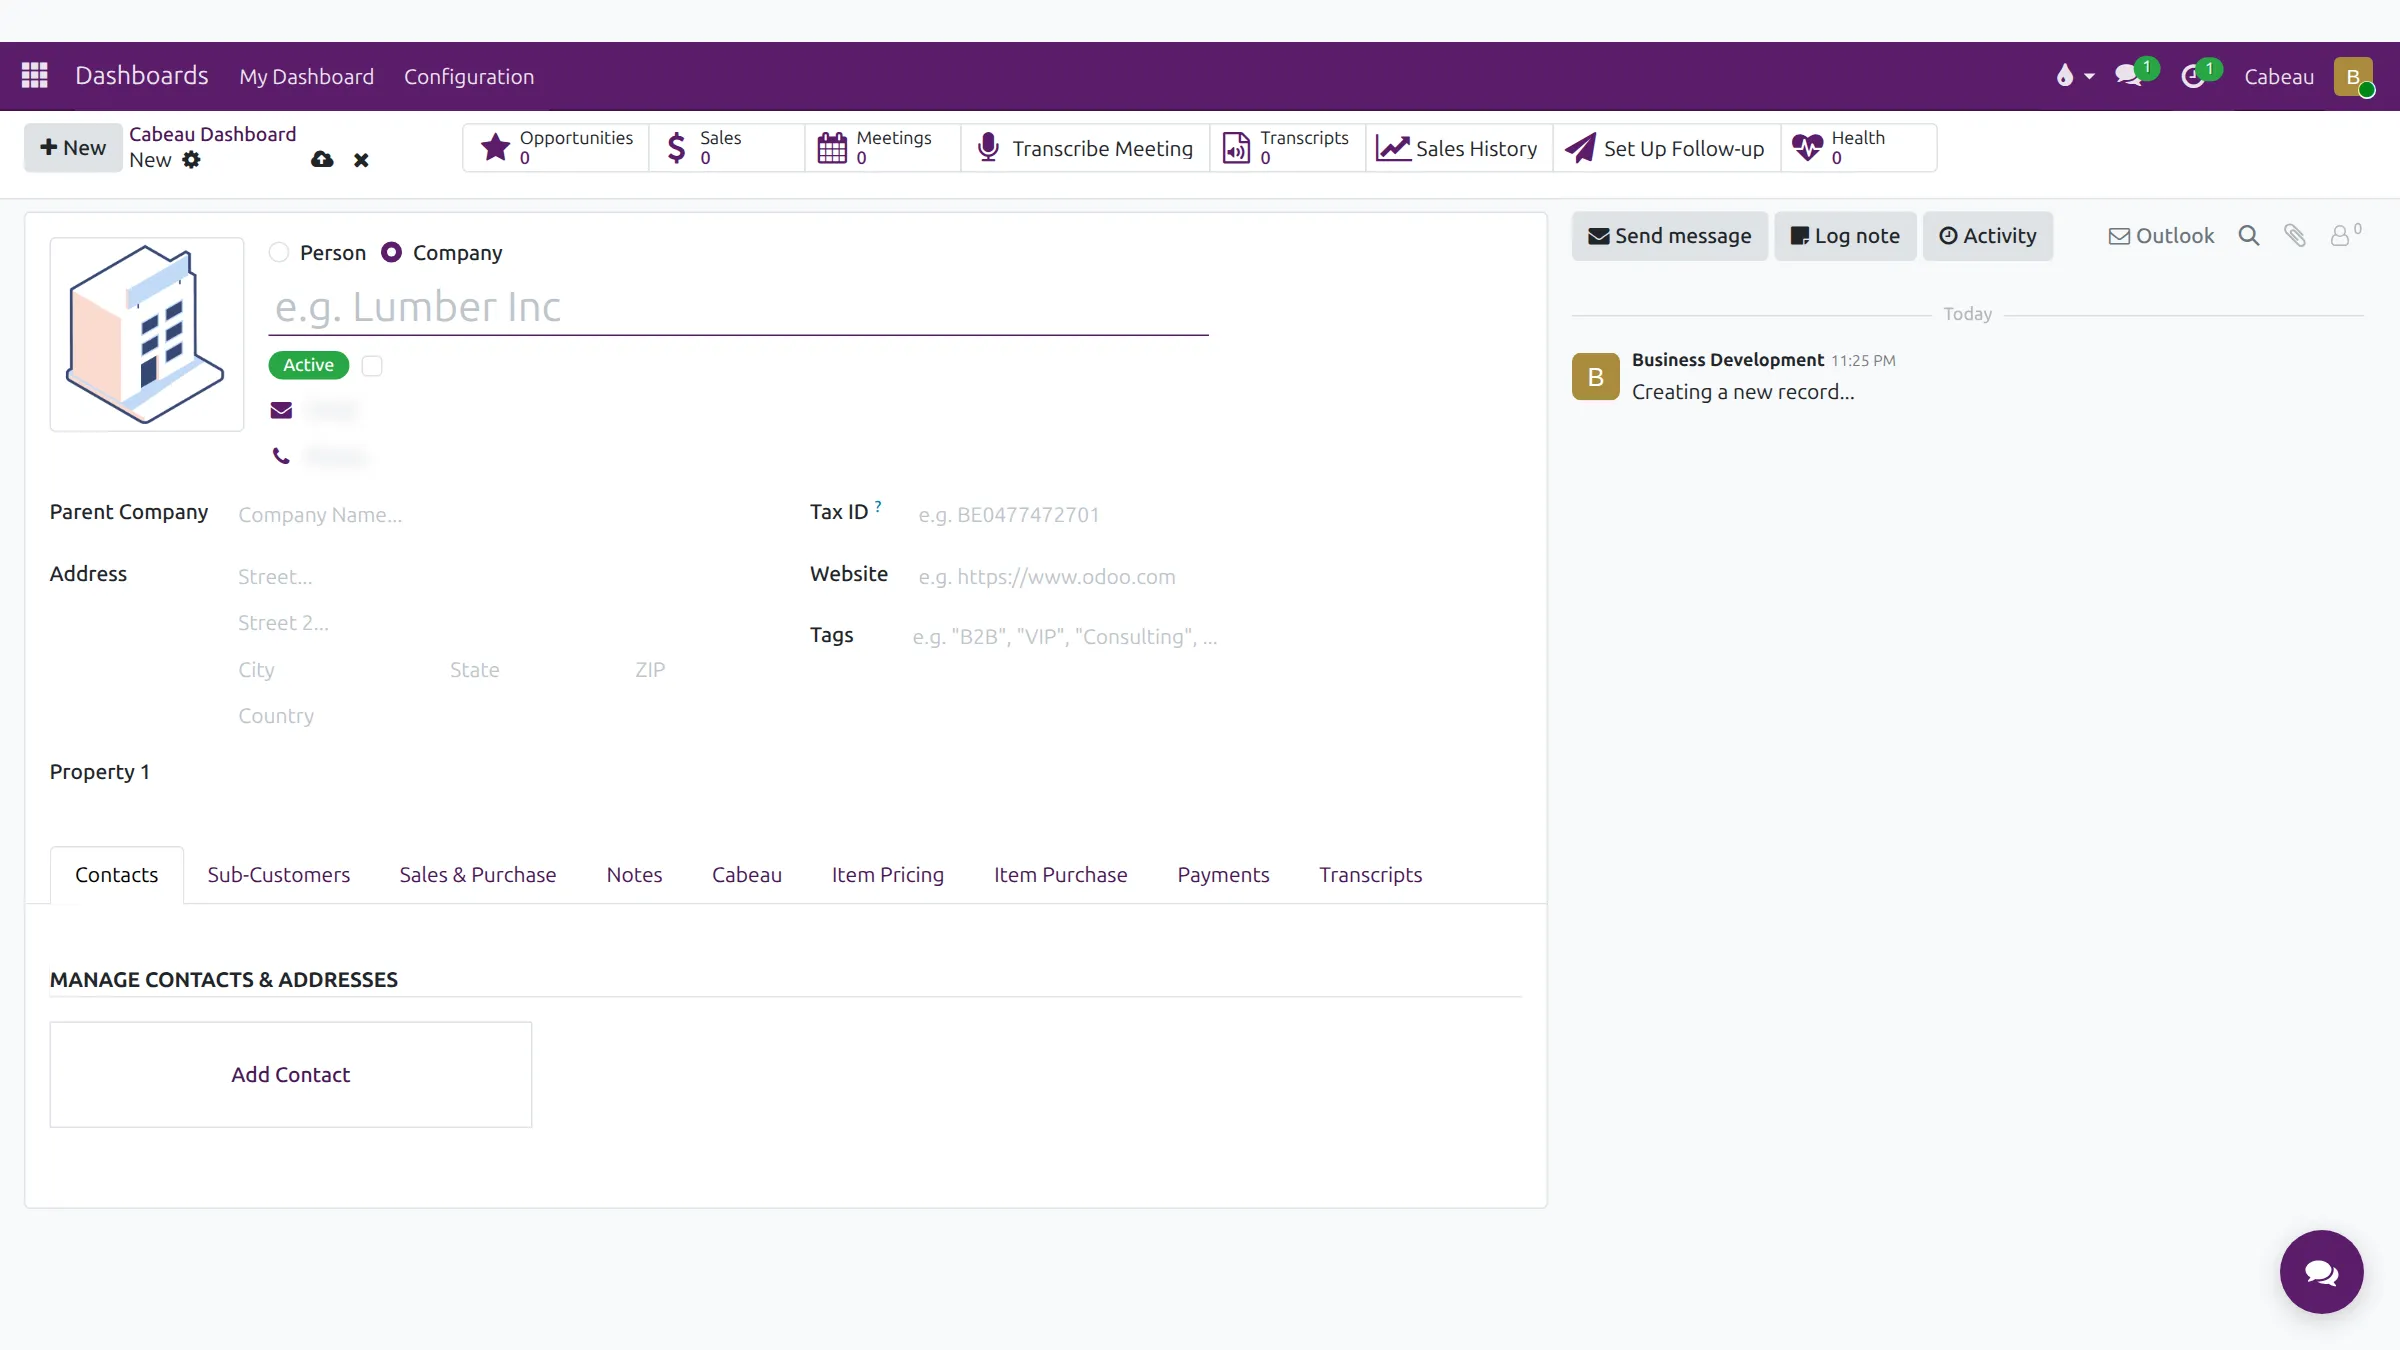Open the droplet debug dropdown in navbar
This screenshot has width=2400, height=1350.
[x=2074, y=76]
